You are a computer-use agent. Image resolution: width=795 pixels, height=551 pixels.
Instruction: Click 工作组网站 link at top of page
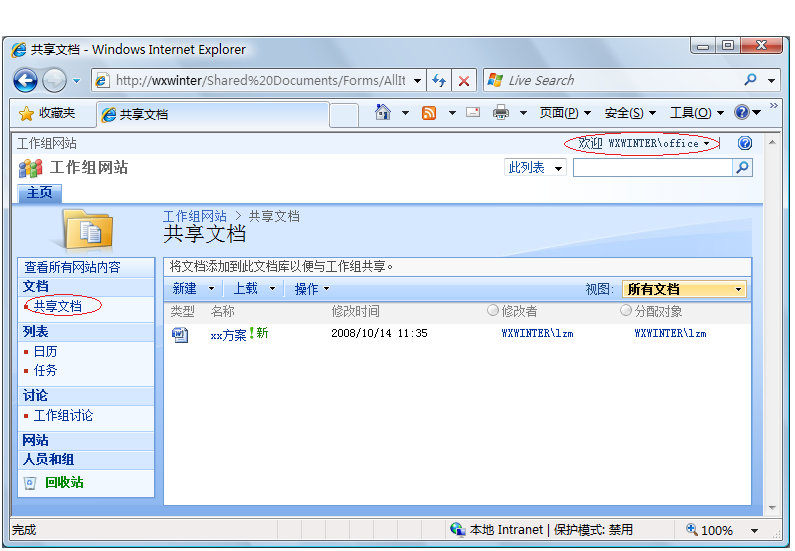tap(47, 143)
